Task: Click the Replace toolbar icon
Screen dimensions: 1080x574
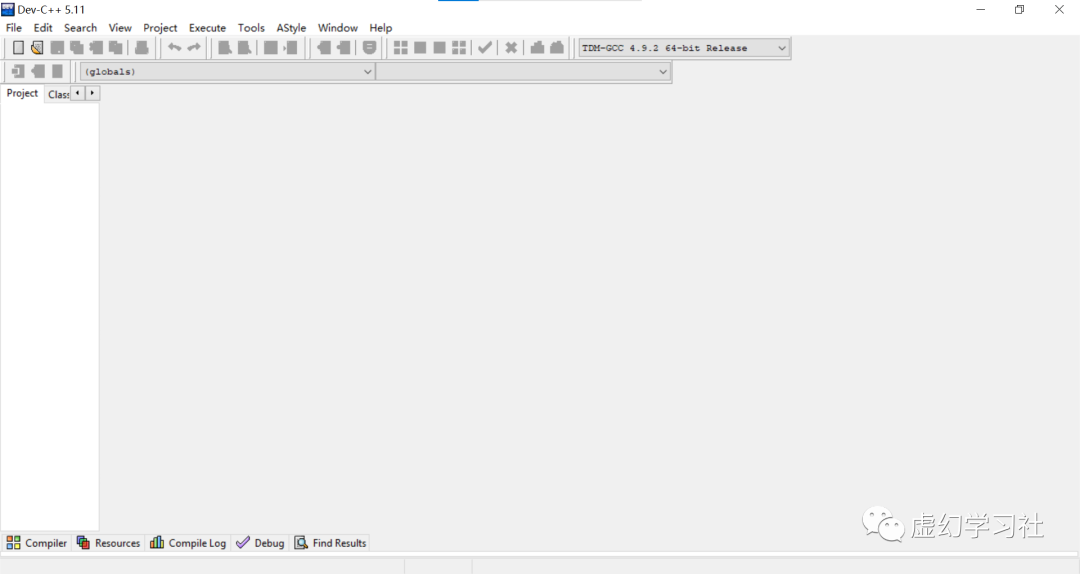Action: pos(244,48)
